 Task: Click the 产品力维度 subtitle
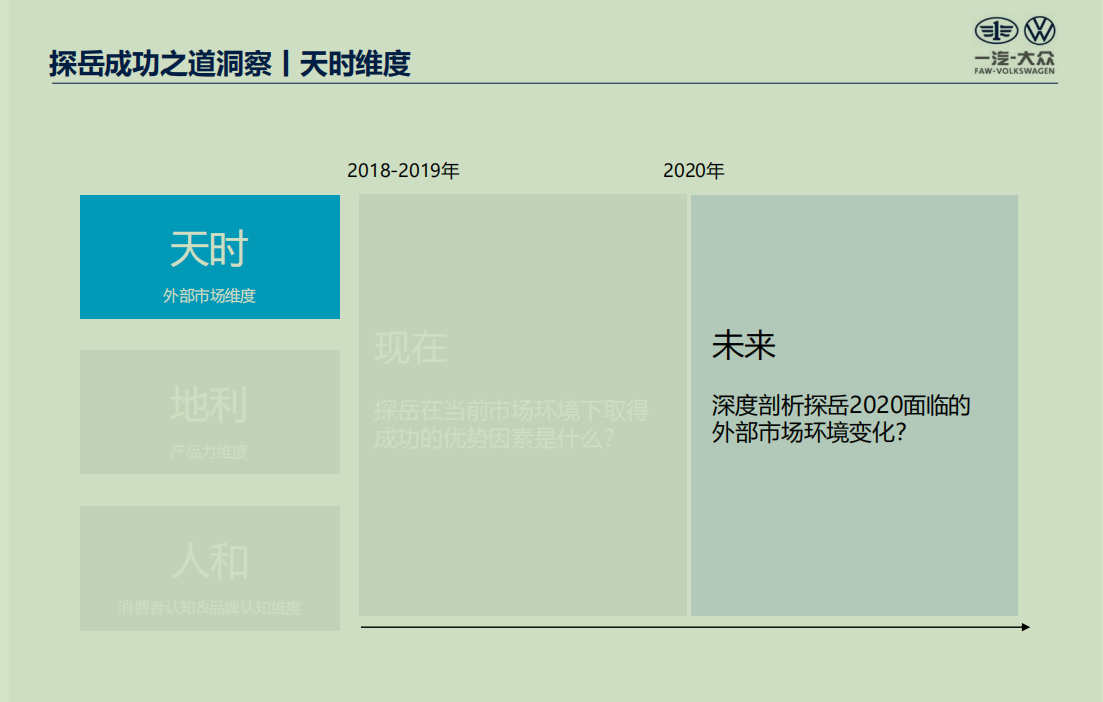coord(209,452)
